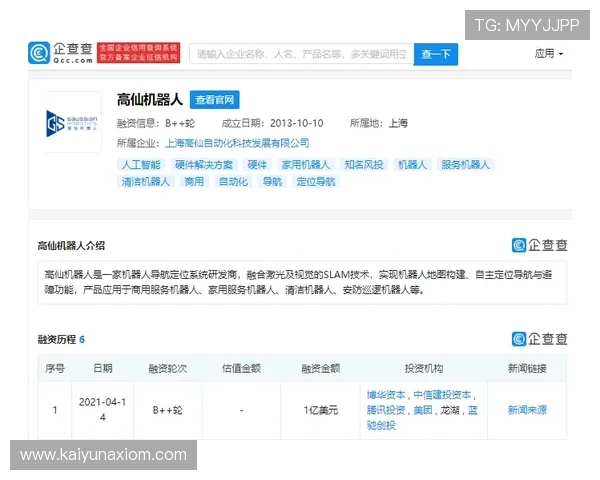Click the Qcc.com logo
The height and width of the screenshot is (480, 600).
[60, 53]
